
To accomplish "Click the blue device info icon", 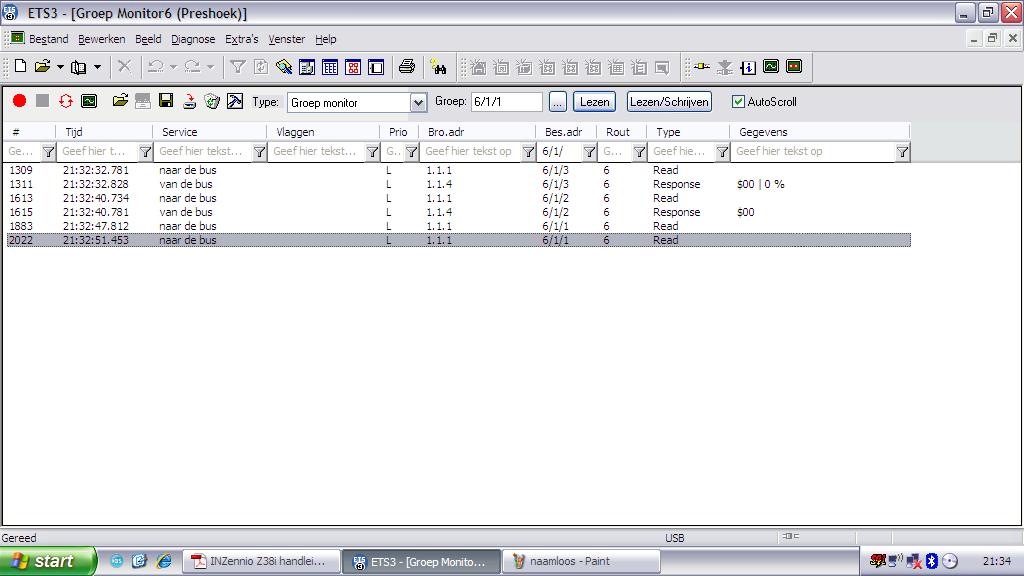I will point(748,67).
